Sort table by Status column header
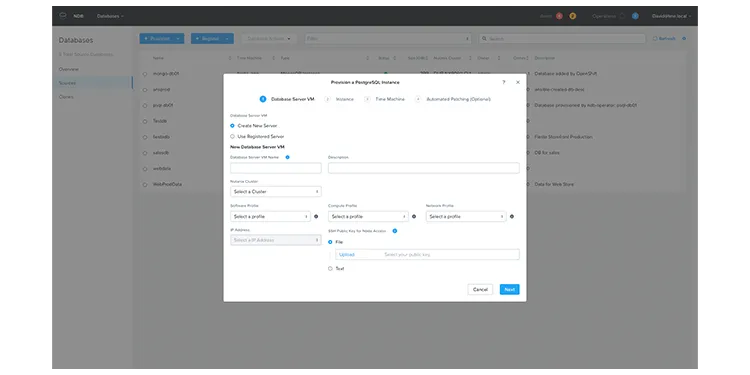 click(x=384, y=58)
